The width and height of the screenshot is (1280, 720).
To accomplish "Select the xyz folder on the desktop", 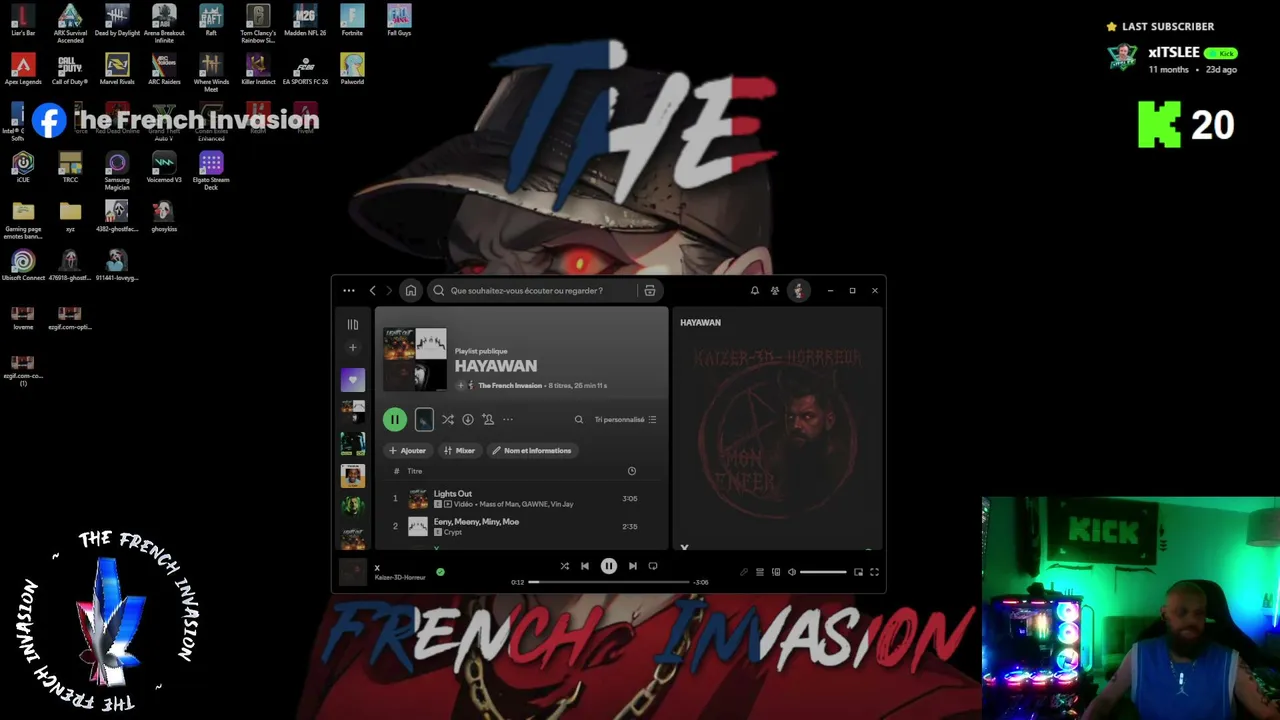I will point(70,217).
